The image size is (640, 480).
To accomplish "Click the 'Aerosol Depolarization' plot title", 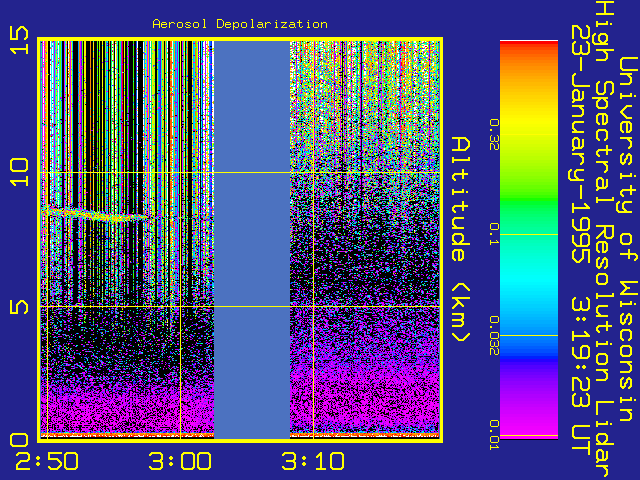I will (240, 24).
